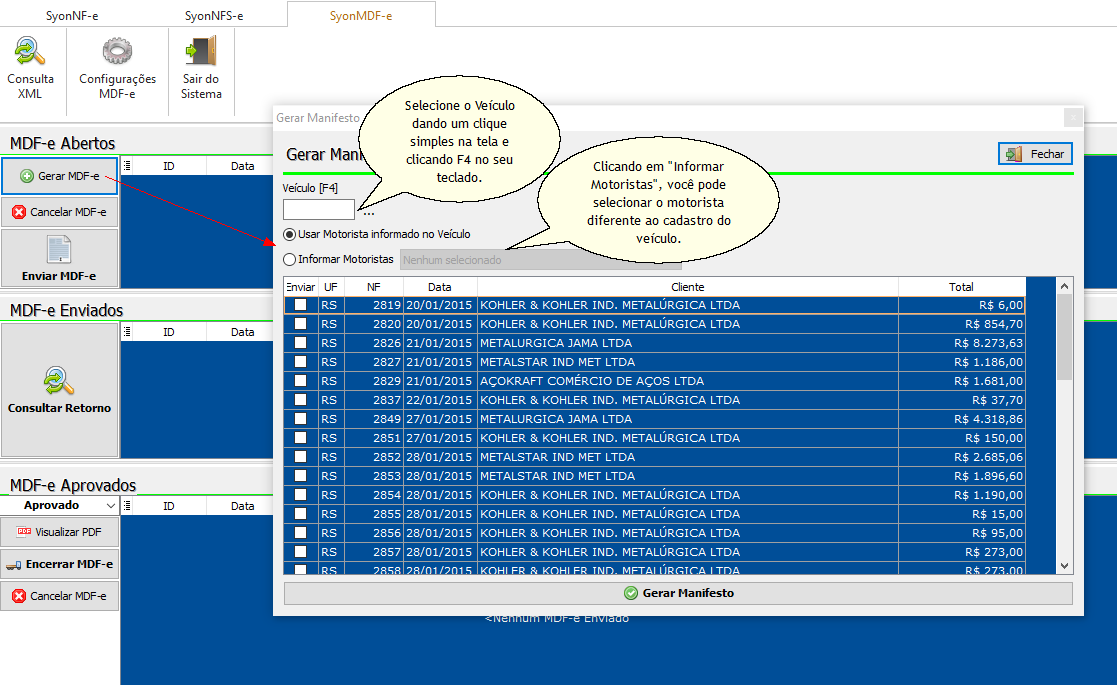Click the Gerar MDF-e button
The width and height of the screenshot is (1117, 685).
coord(60,176)
